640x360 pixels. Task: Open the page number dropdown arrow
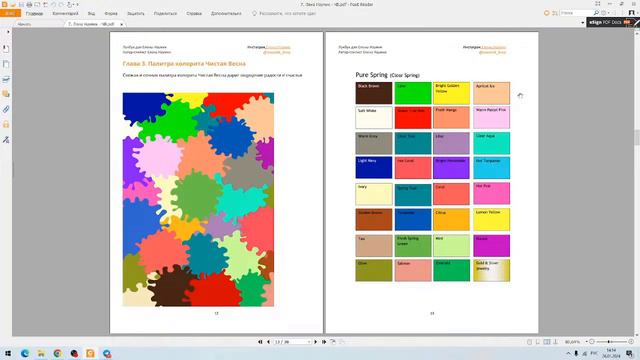pyautogui.click(x=309, y=342)
